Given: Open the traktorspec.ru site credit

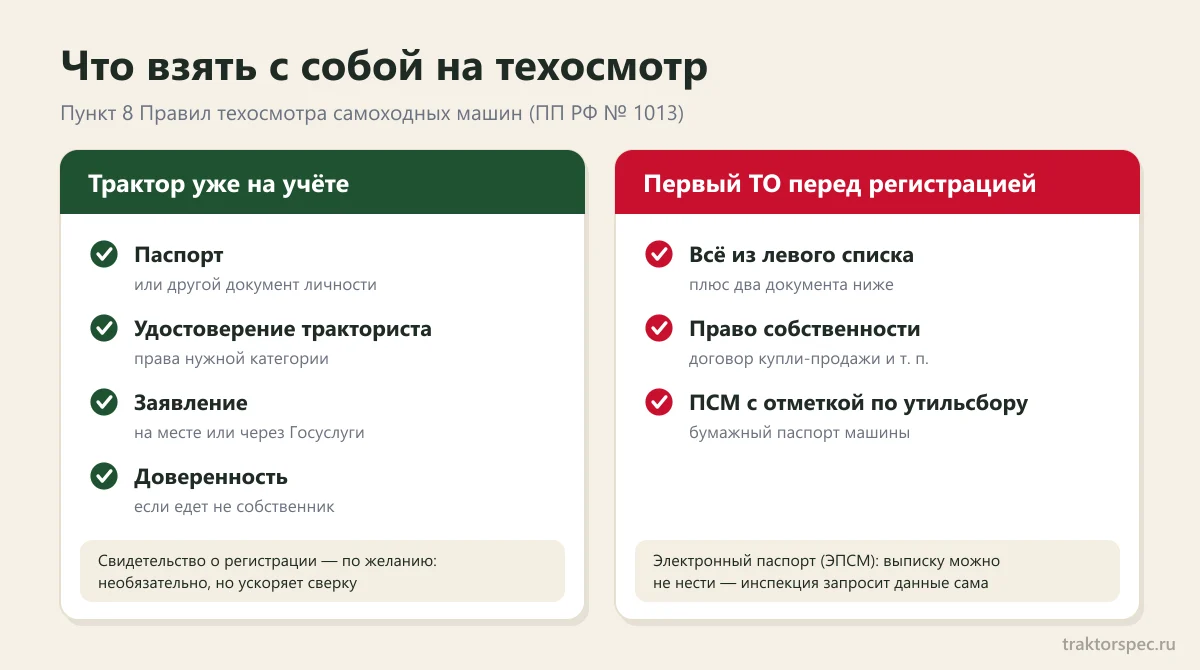Looking at the screenshot, I should point(1119,643).
